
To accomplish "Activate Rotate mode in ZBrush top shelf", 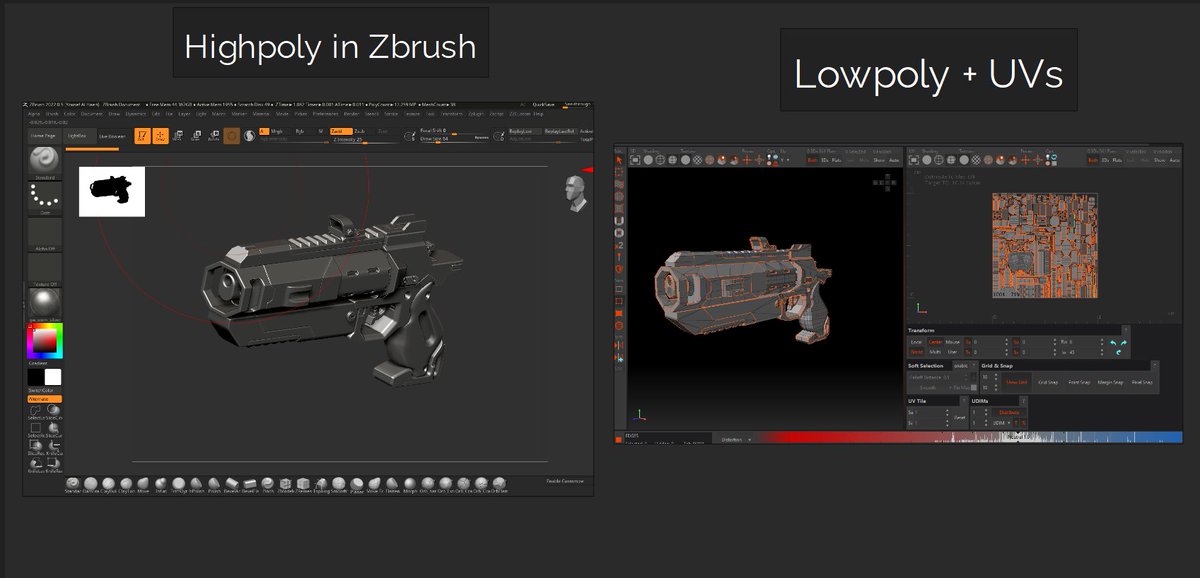I will (214, 136).
